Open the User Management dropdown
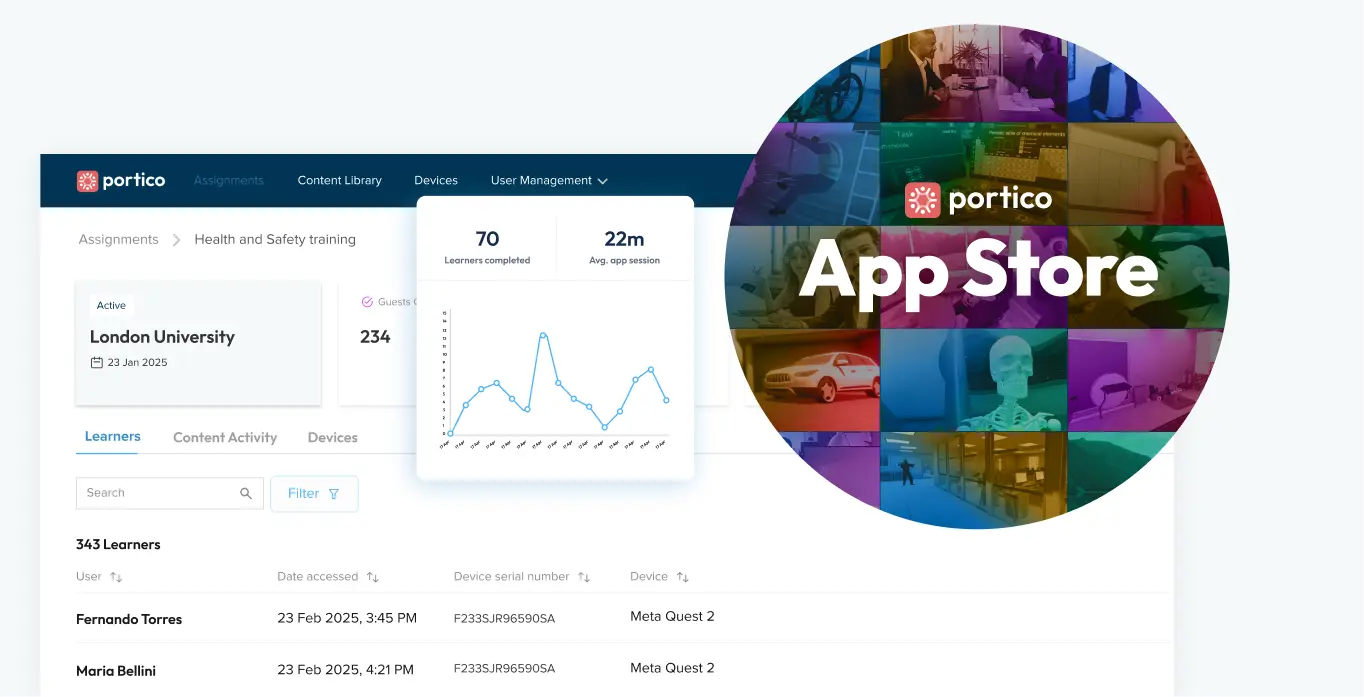1364x697 pixels. coord(548,180)
